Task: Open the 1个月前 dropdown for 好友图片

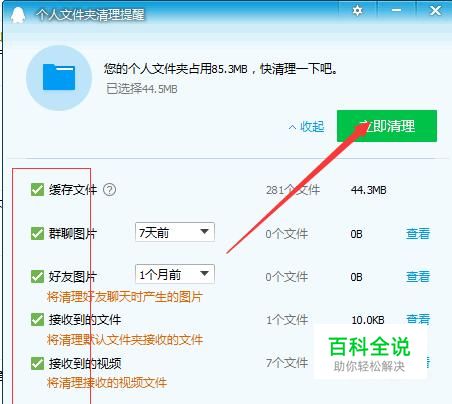Action: 175,274
